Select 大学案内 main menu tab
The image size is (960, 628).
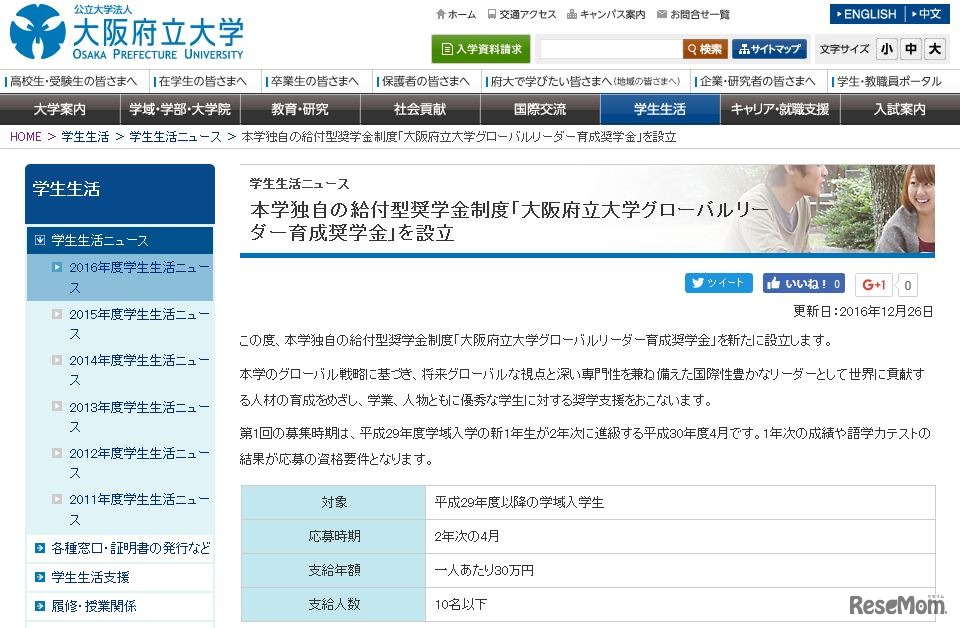click(59, 109)
